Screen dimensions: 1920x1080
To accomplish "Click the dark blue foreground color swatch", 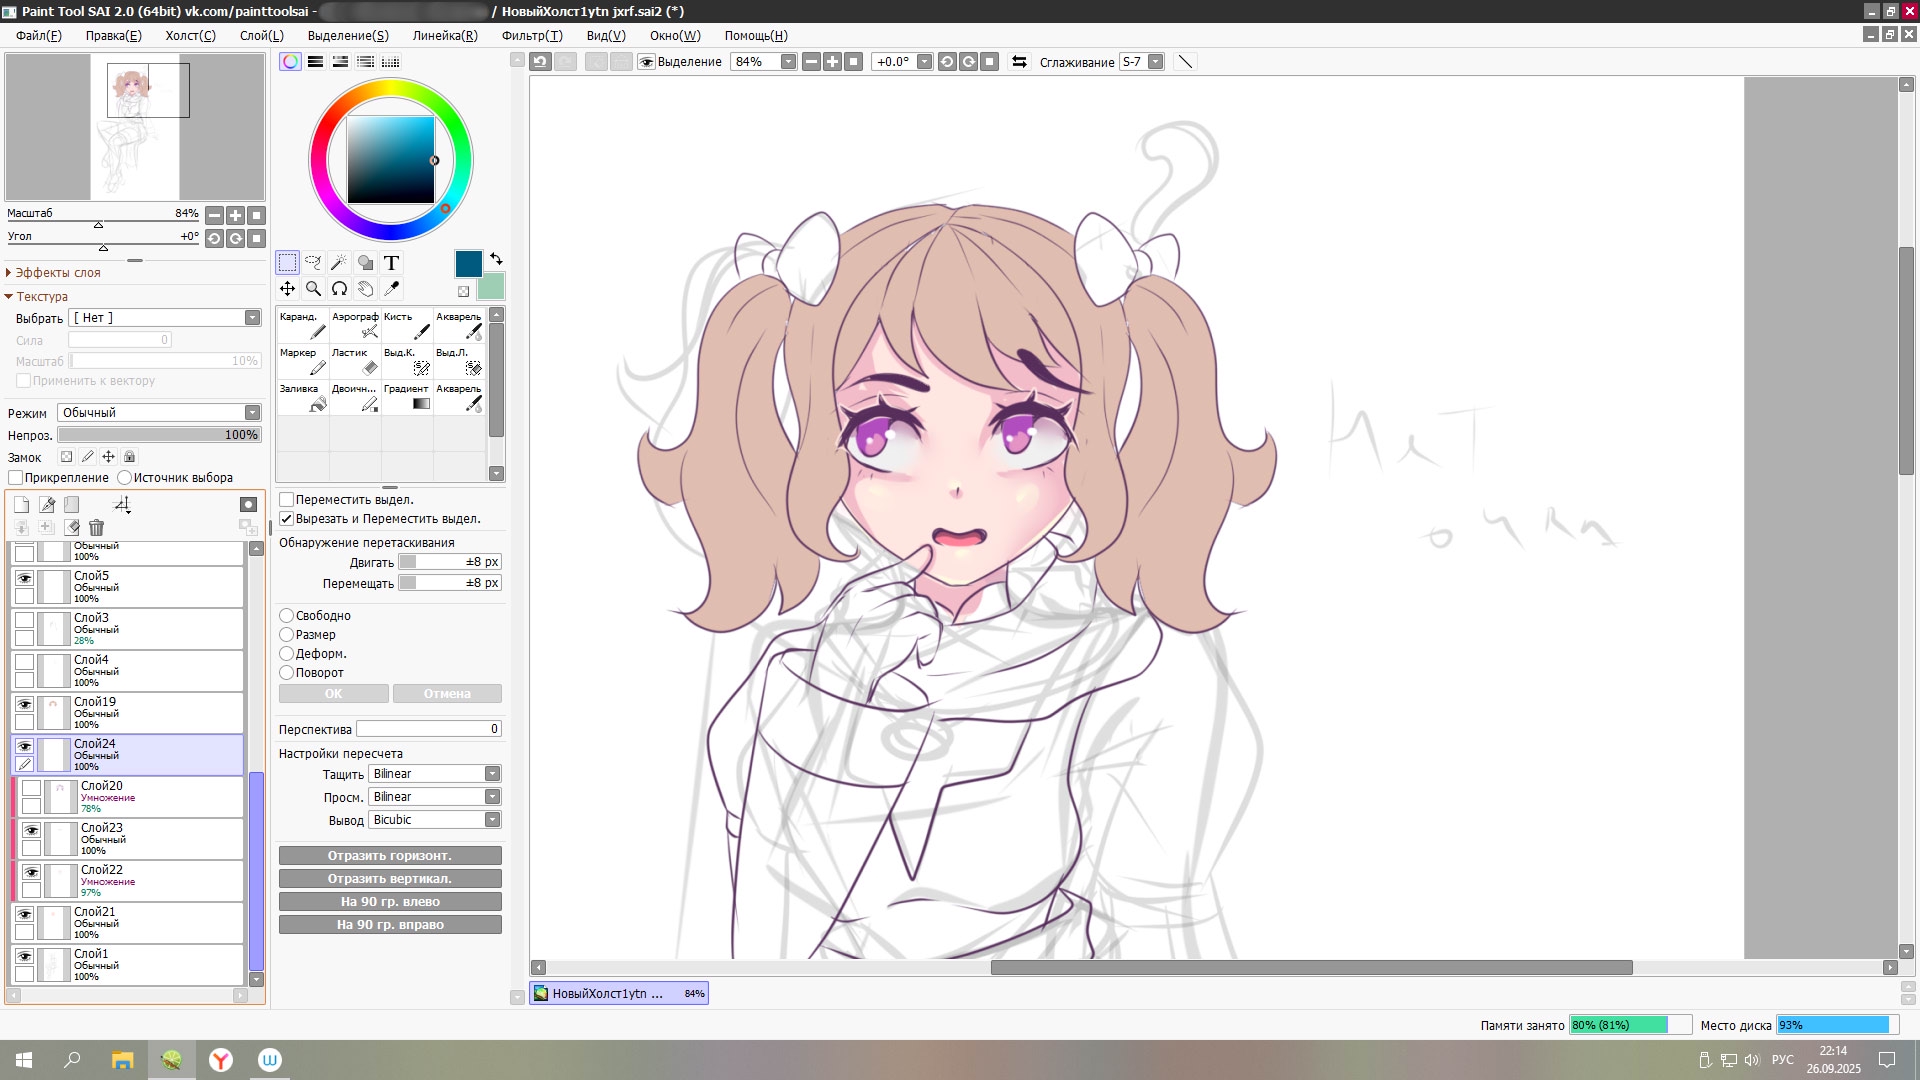I will (468, 263).
